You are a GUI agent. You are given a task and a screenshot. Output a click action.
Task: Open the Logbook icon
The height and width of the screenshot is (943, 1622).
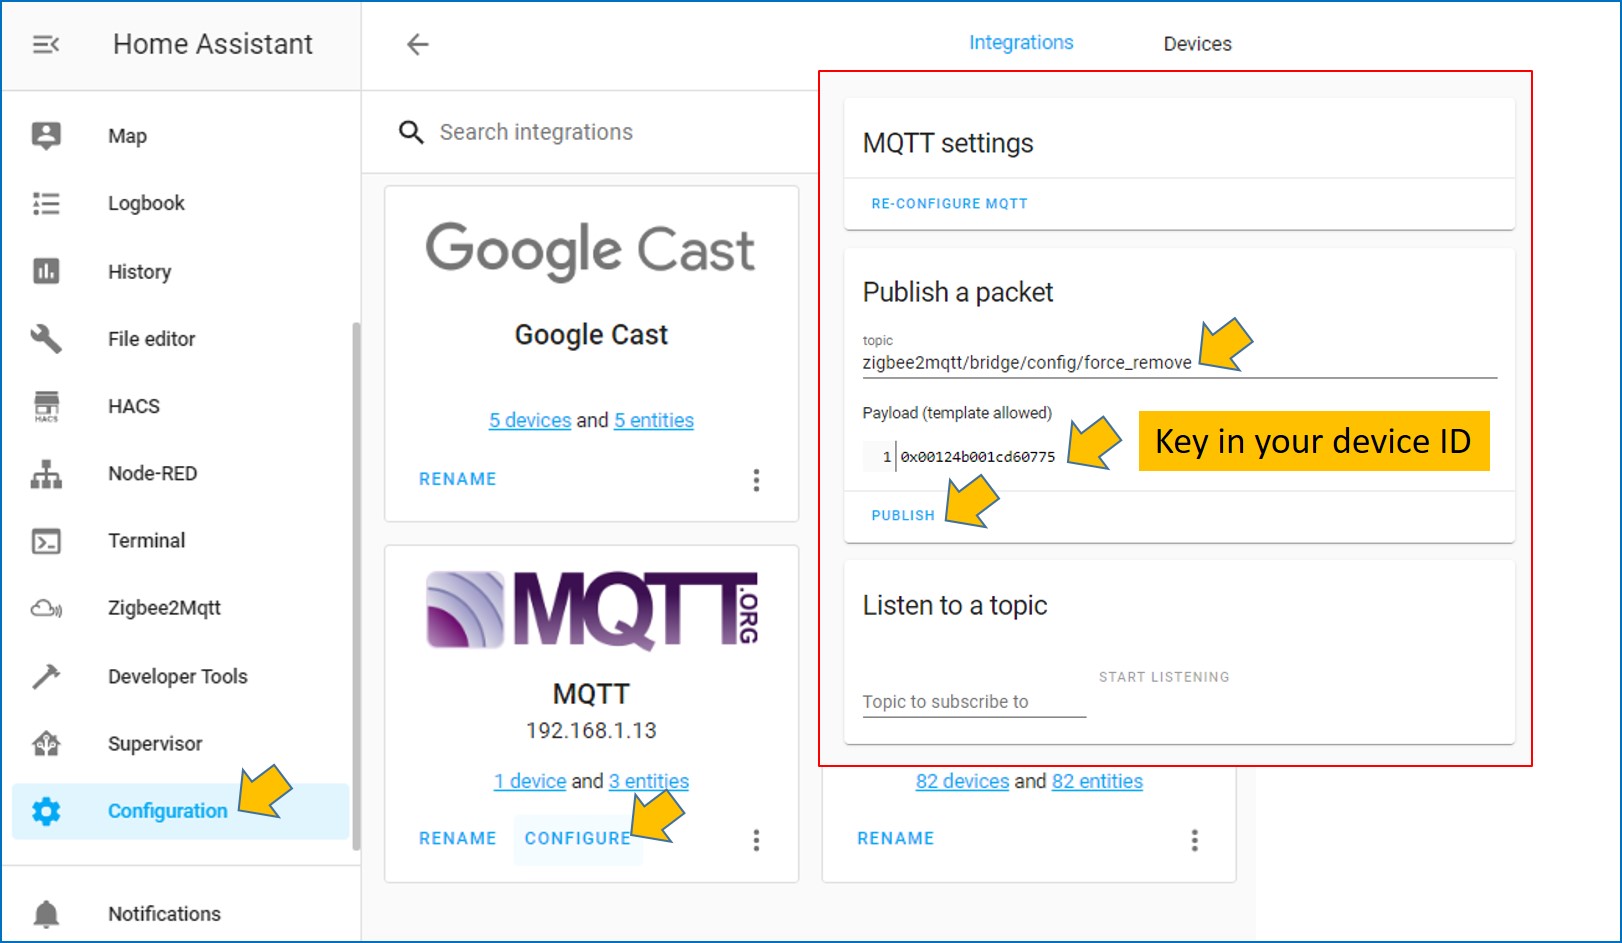(x=46, y=203)
